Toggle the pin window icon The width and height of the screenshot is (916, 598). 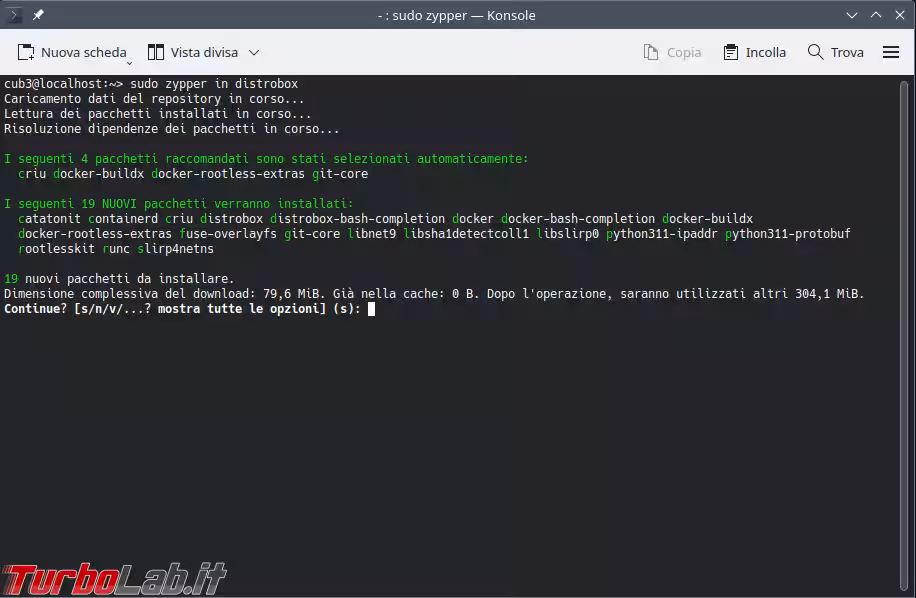(x=38, y=15)
